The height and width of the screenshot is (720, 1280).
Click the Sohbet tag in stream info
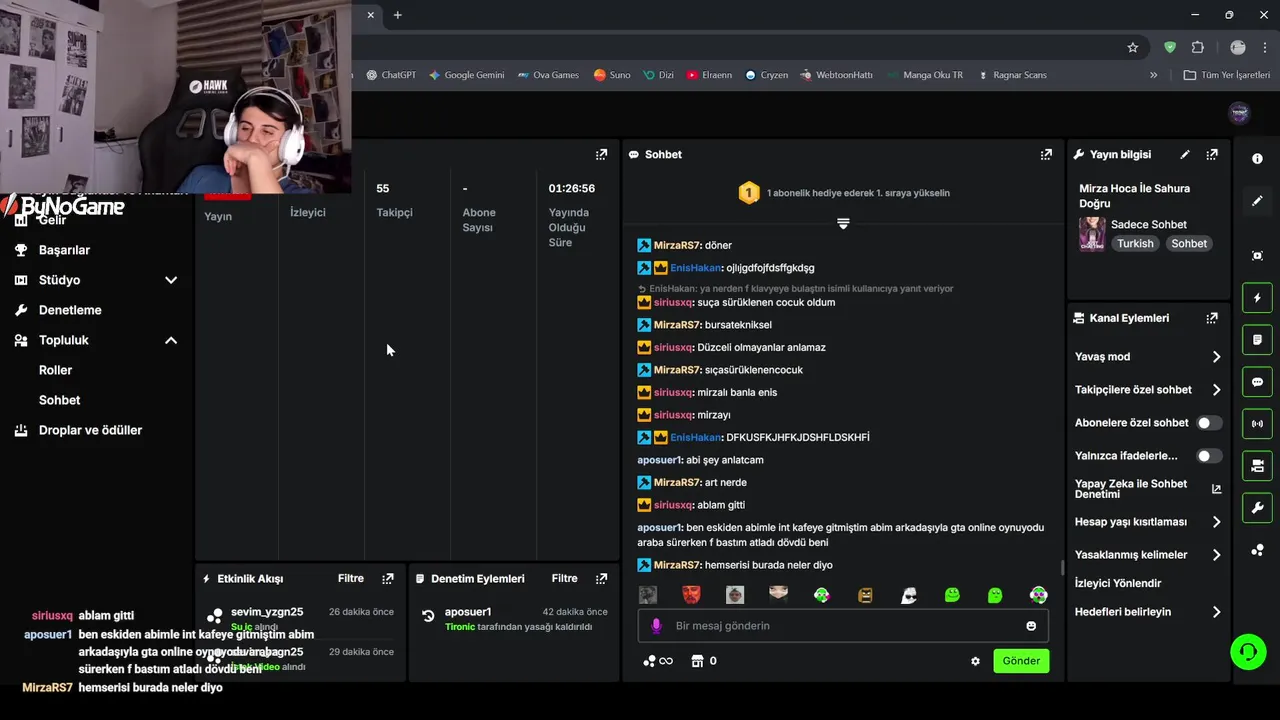coord(1189,243)
